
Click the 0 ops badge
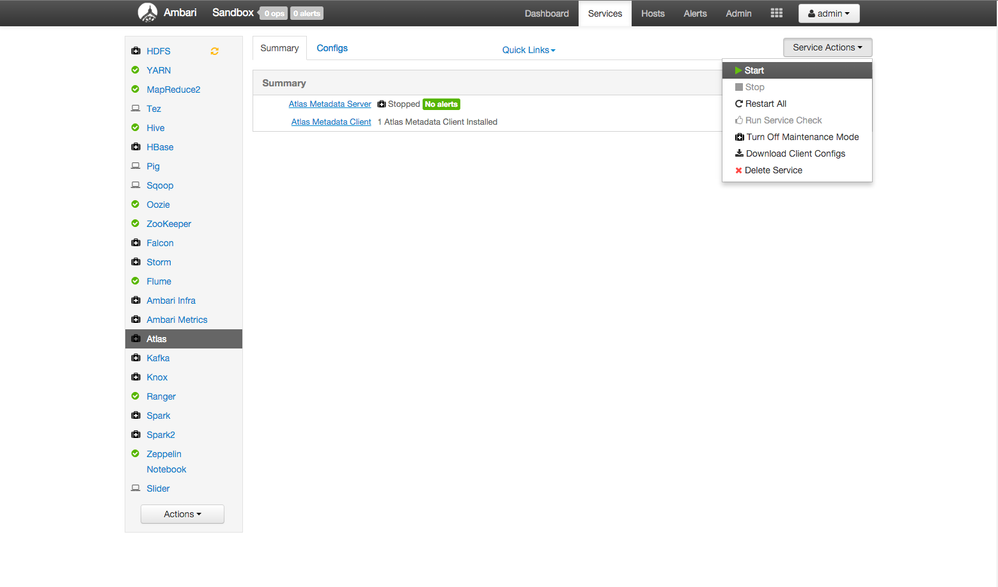(x=274, y=13)
